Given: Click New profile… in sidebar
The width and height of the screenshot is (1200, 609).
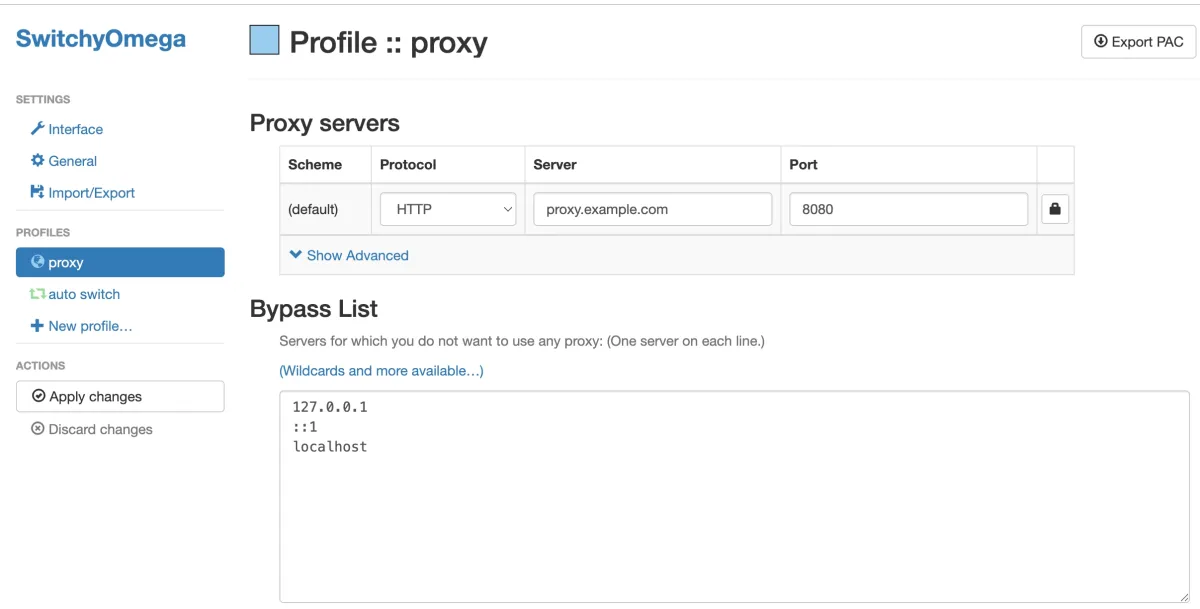Looking at the screenshot, I should tap(82, 326).
